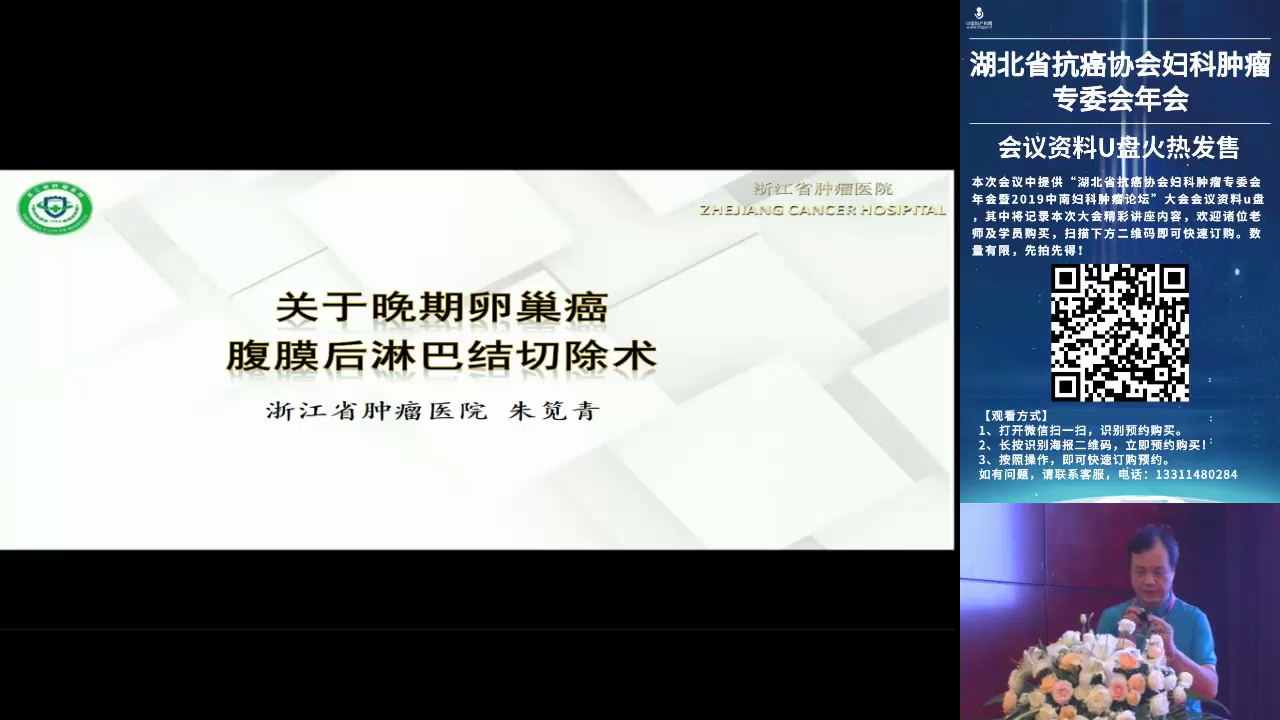Click the QR code in the sidebar
Image resolution: width=1280 pixels, height=720 pixels.
(1119, 332)
